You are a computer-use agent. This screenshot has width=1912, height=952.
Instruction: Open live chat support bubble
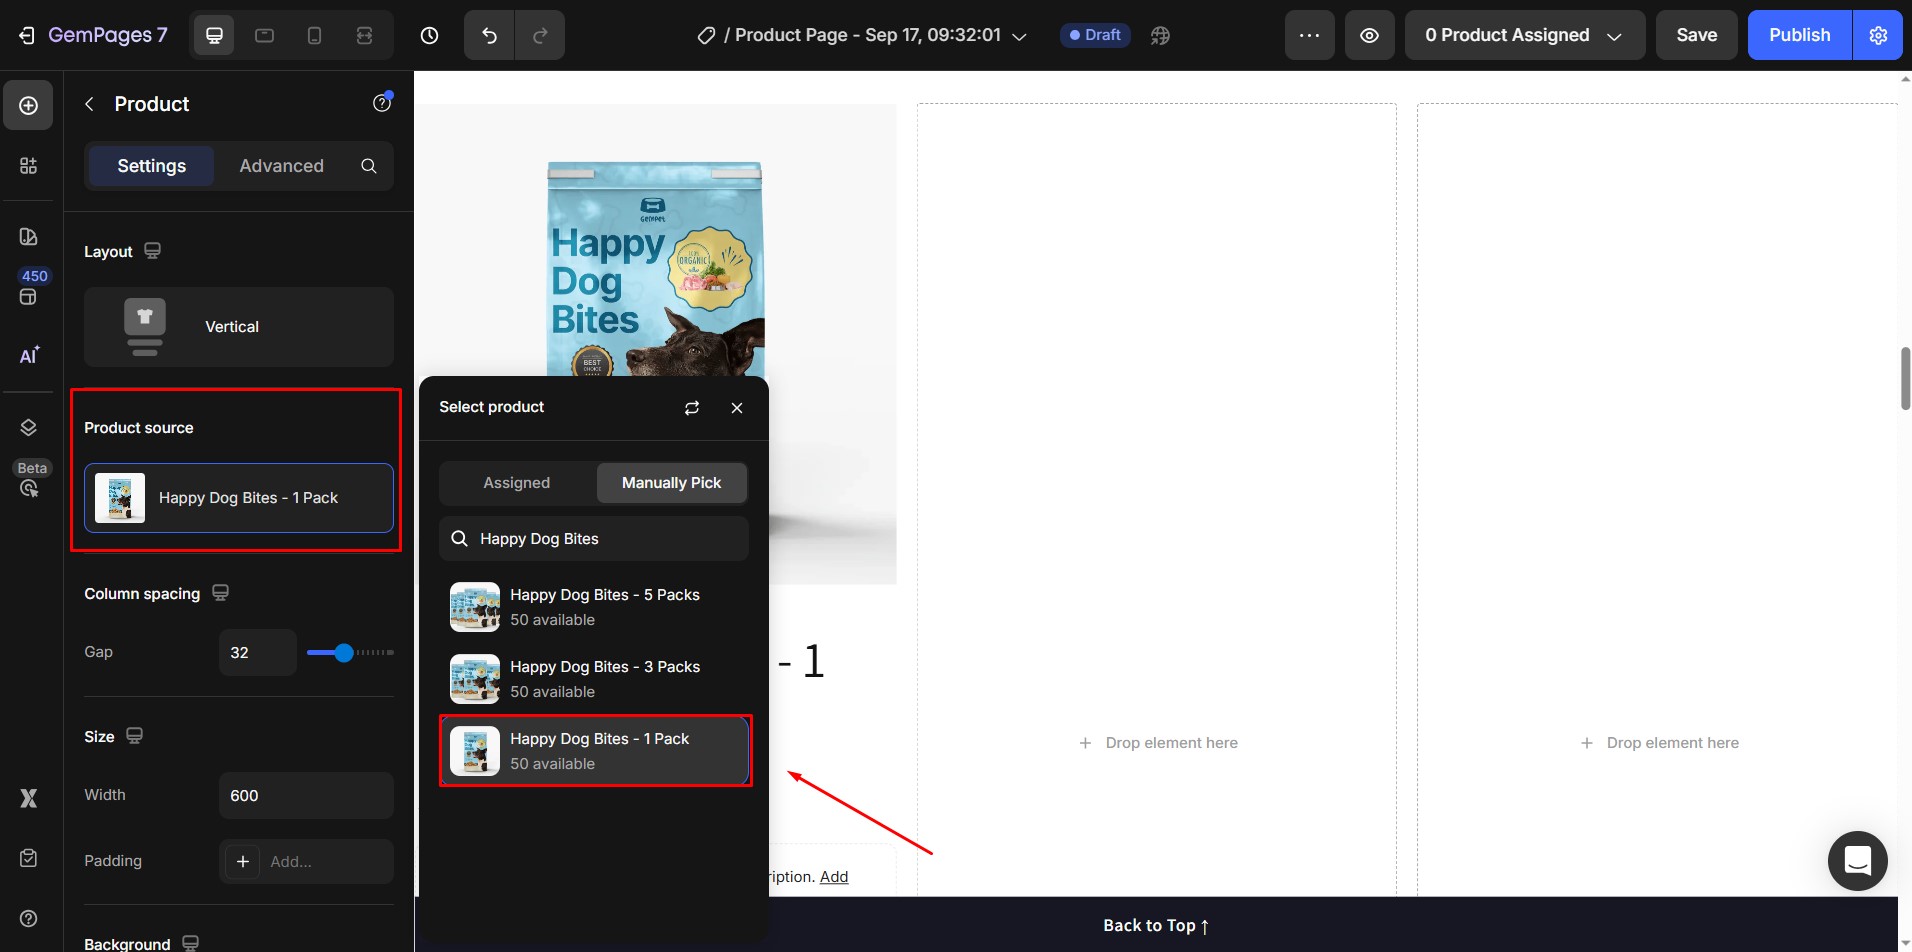pos(1857,860)
